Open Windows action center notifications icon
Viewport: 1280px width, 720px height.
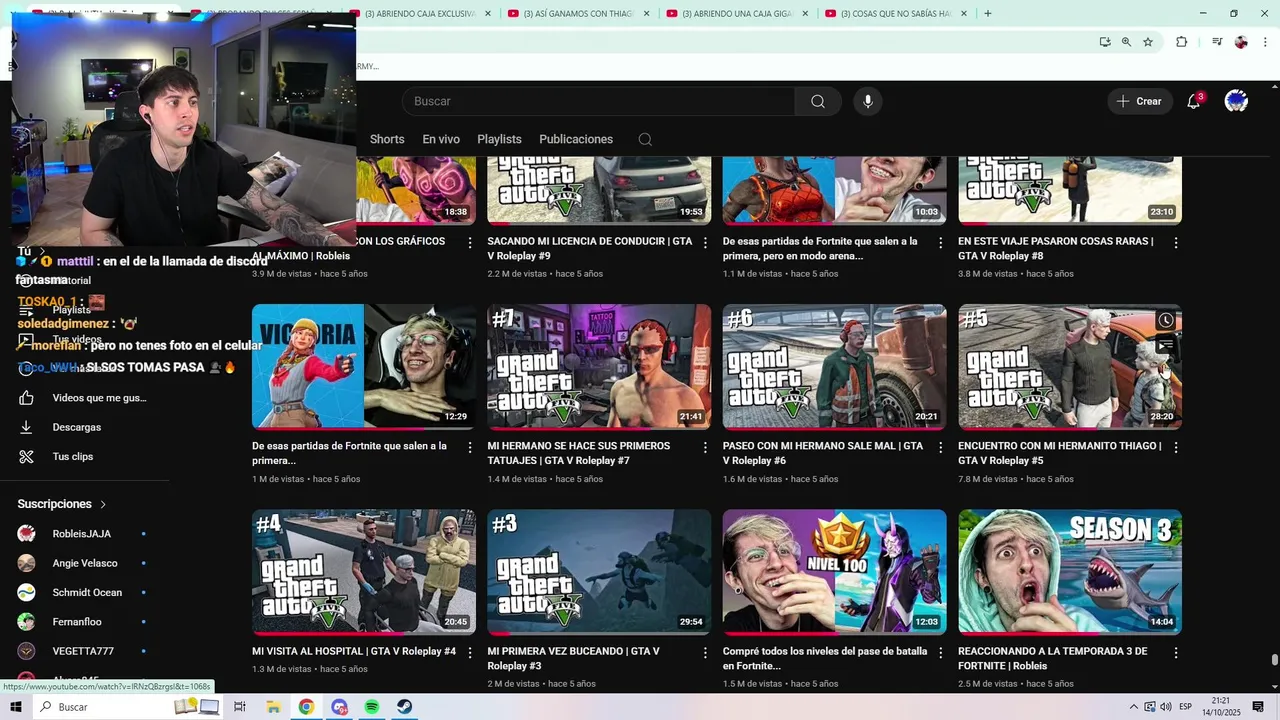click(x=1258, y=707)
